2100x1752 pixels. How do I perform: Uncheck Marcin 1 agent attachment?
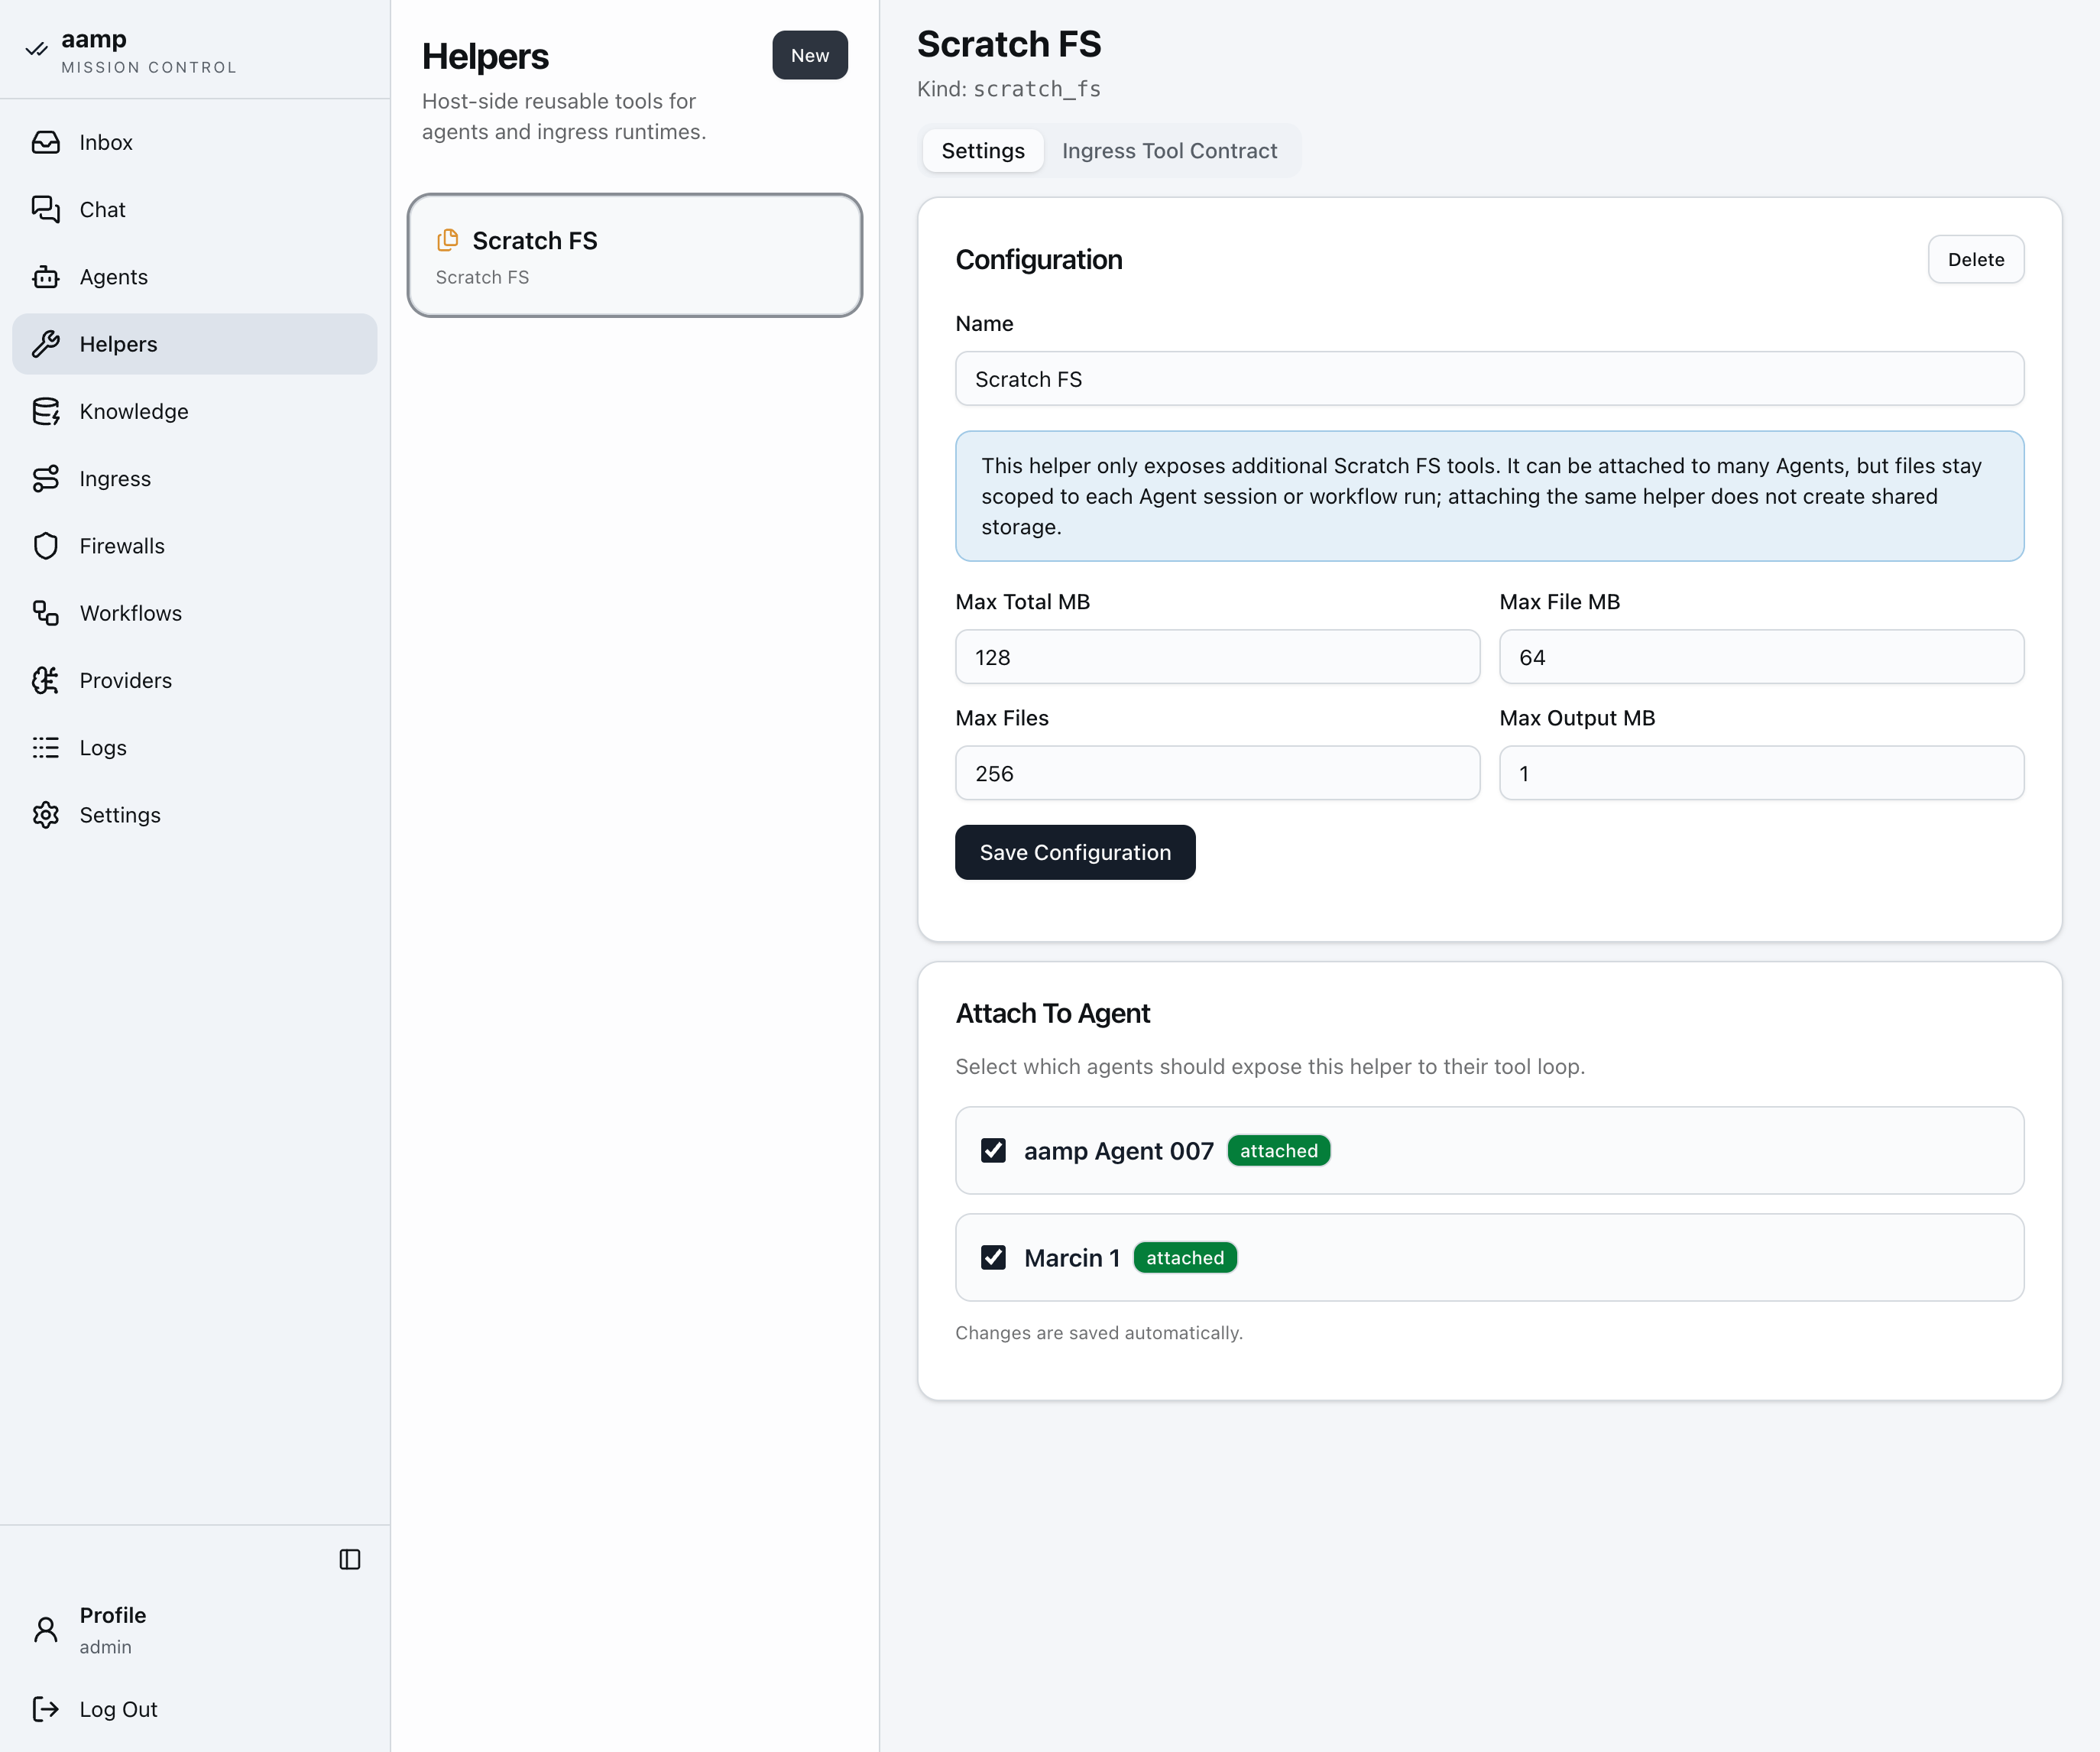(993, 1257)
